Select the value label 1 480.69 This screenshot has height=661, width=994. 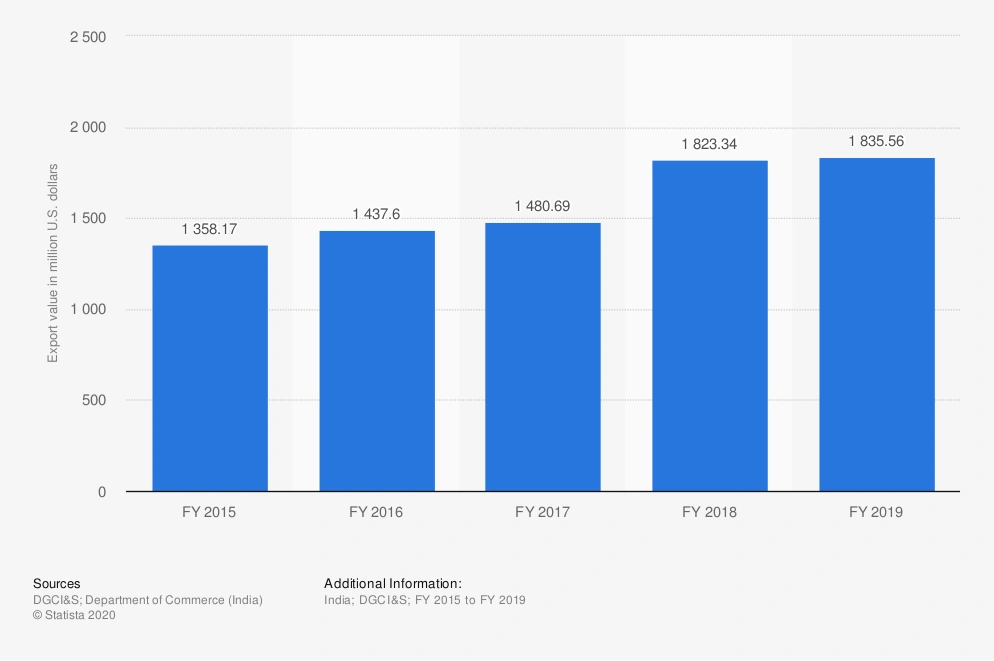[x=543, y=206]
